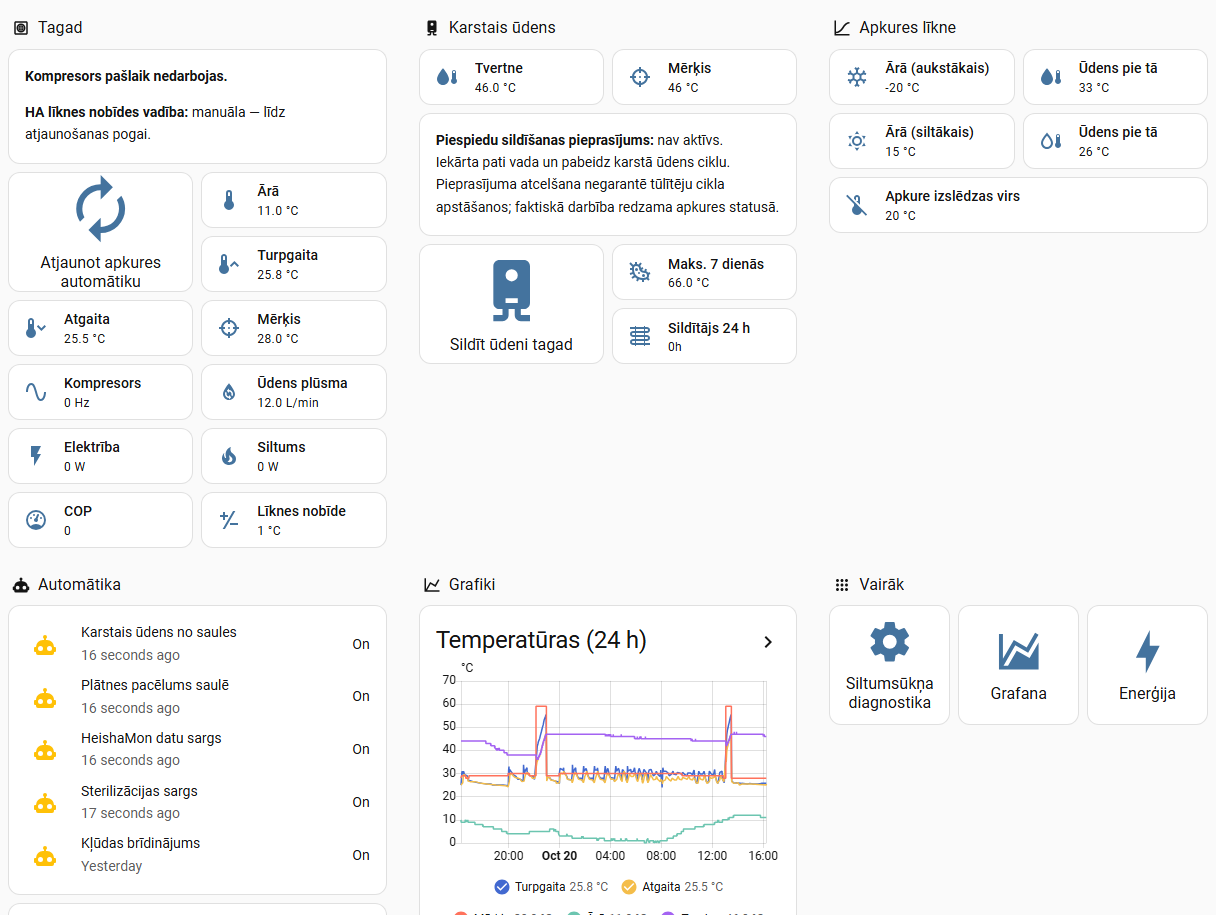This screenshot has height=915, width=1216.
Task: Click the text 'Kompresors pašlaik nedarbojas.'
Action: (x=126, y=76)
